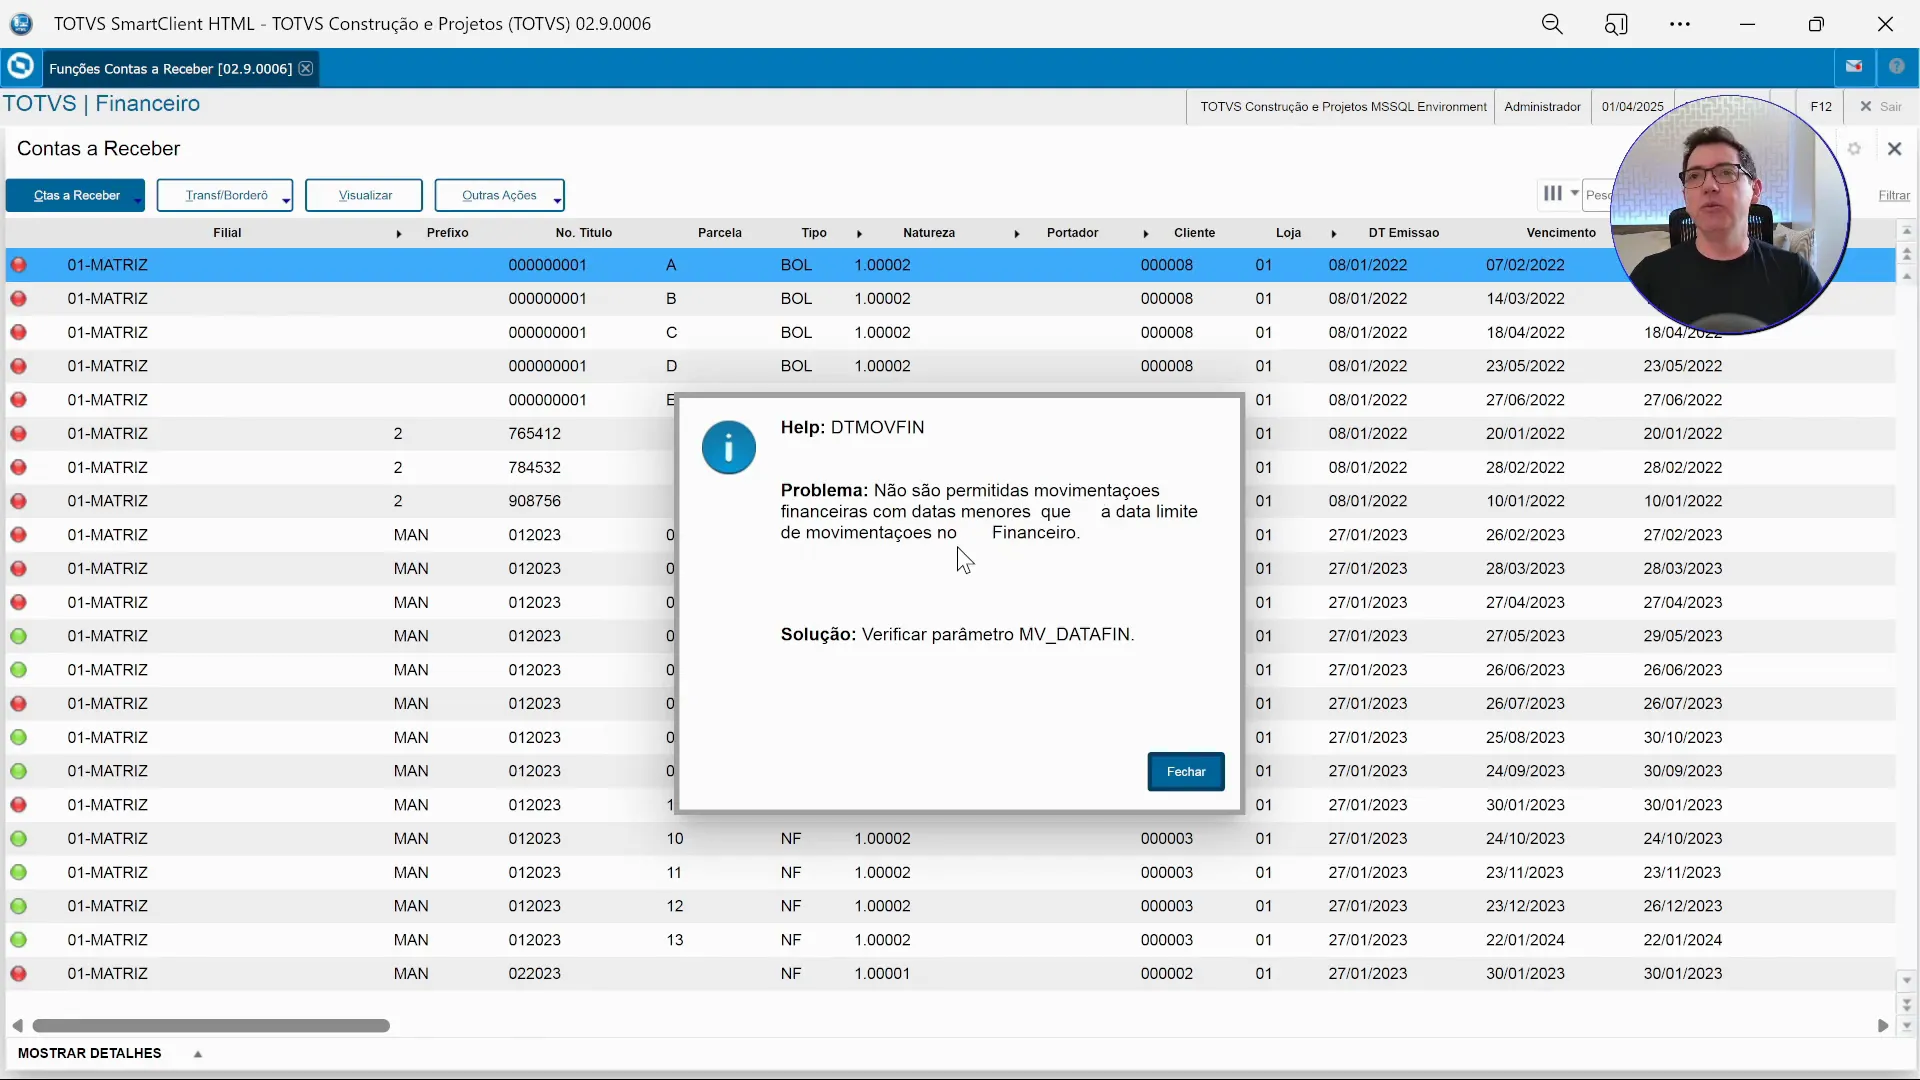The width and height of the screenshot is (1920, 1080).
Task: Open the mail notifications icon
Action: 1854,67
